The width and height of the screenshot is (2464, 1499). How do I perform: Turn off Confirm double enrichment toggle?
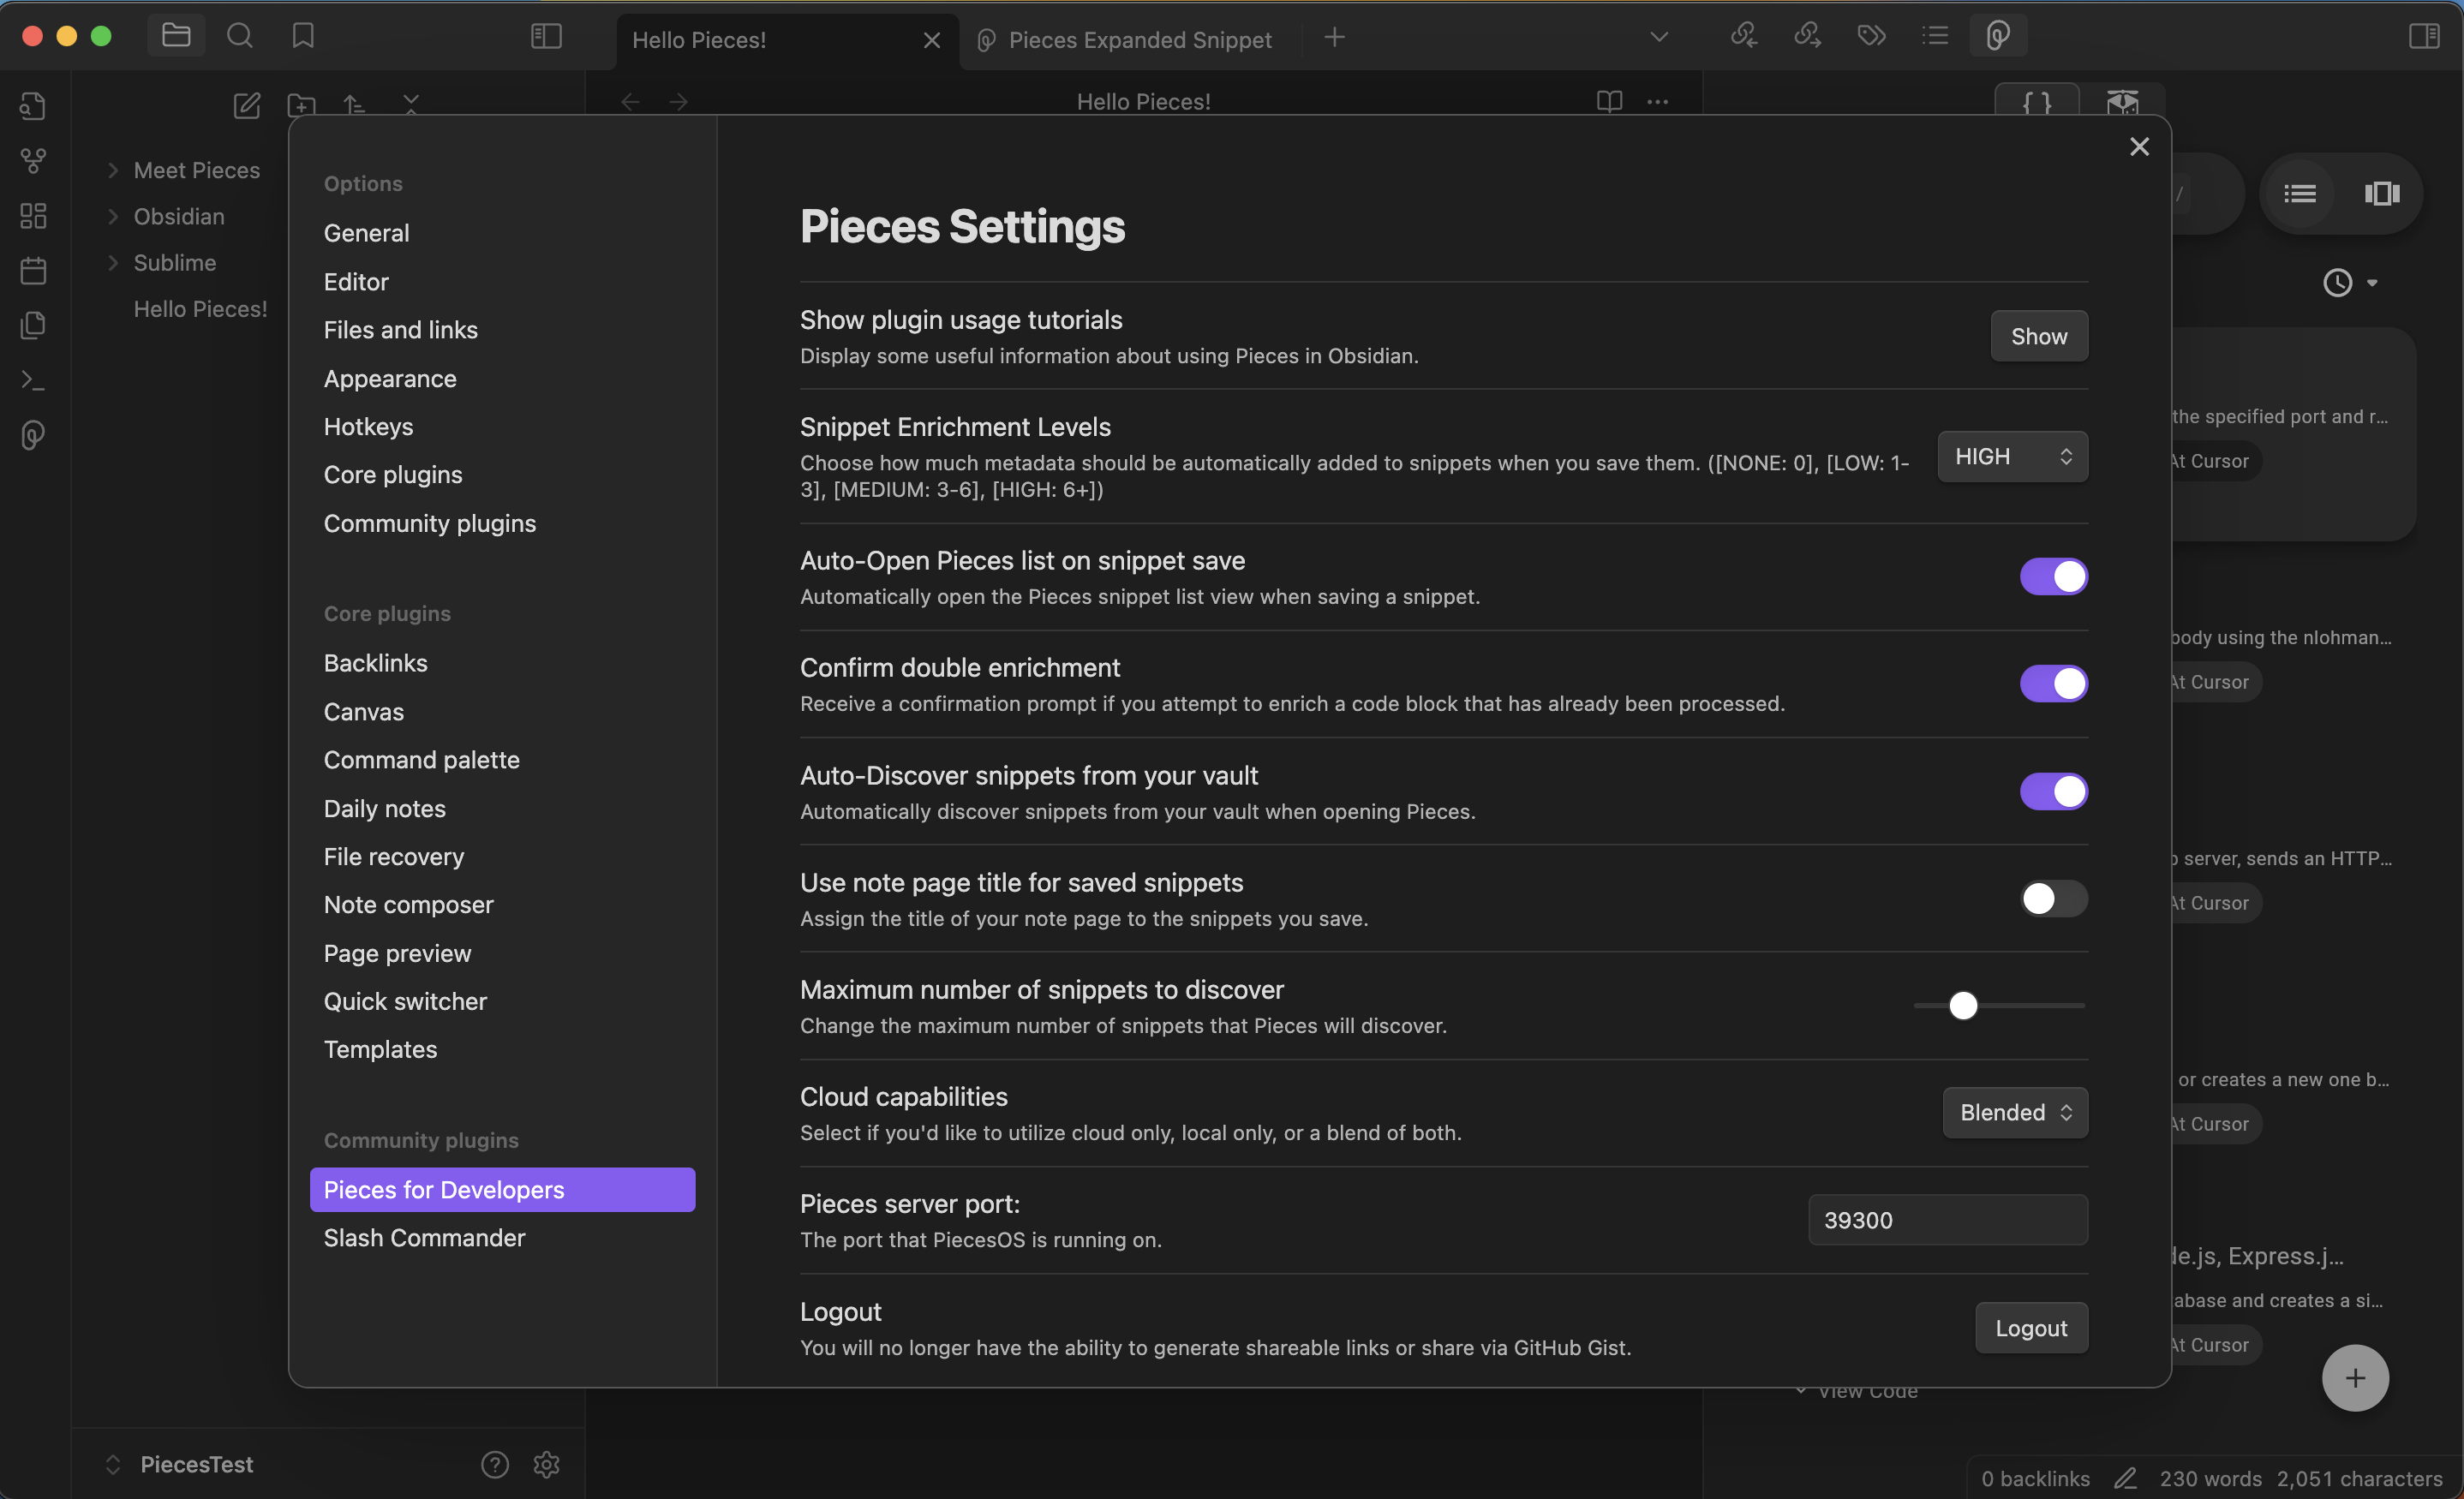[x=2053, y=684]
